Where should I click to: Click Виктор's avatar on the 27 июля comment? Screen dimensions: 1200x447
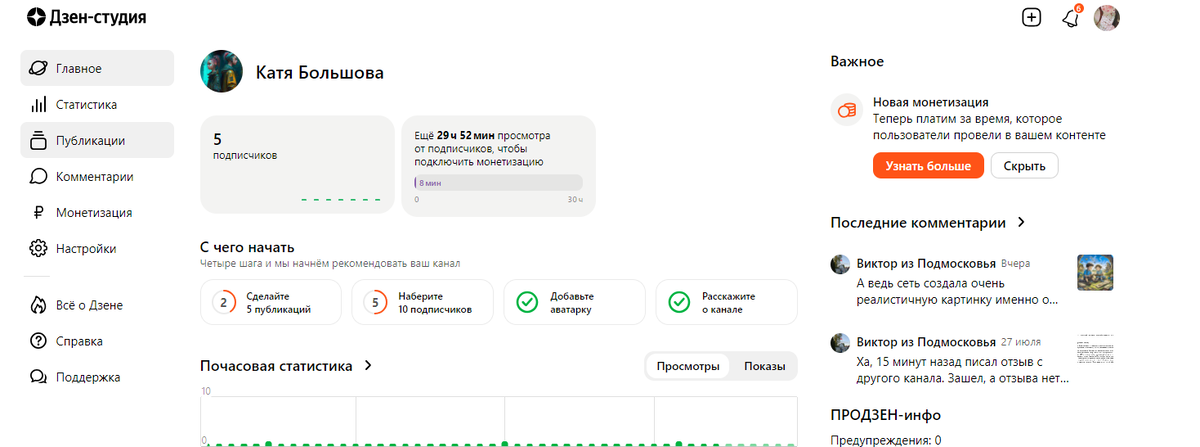point(841,343)
